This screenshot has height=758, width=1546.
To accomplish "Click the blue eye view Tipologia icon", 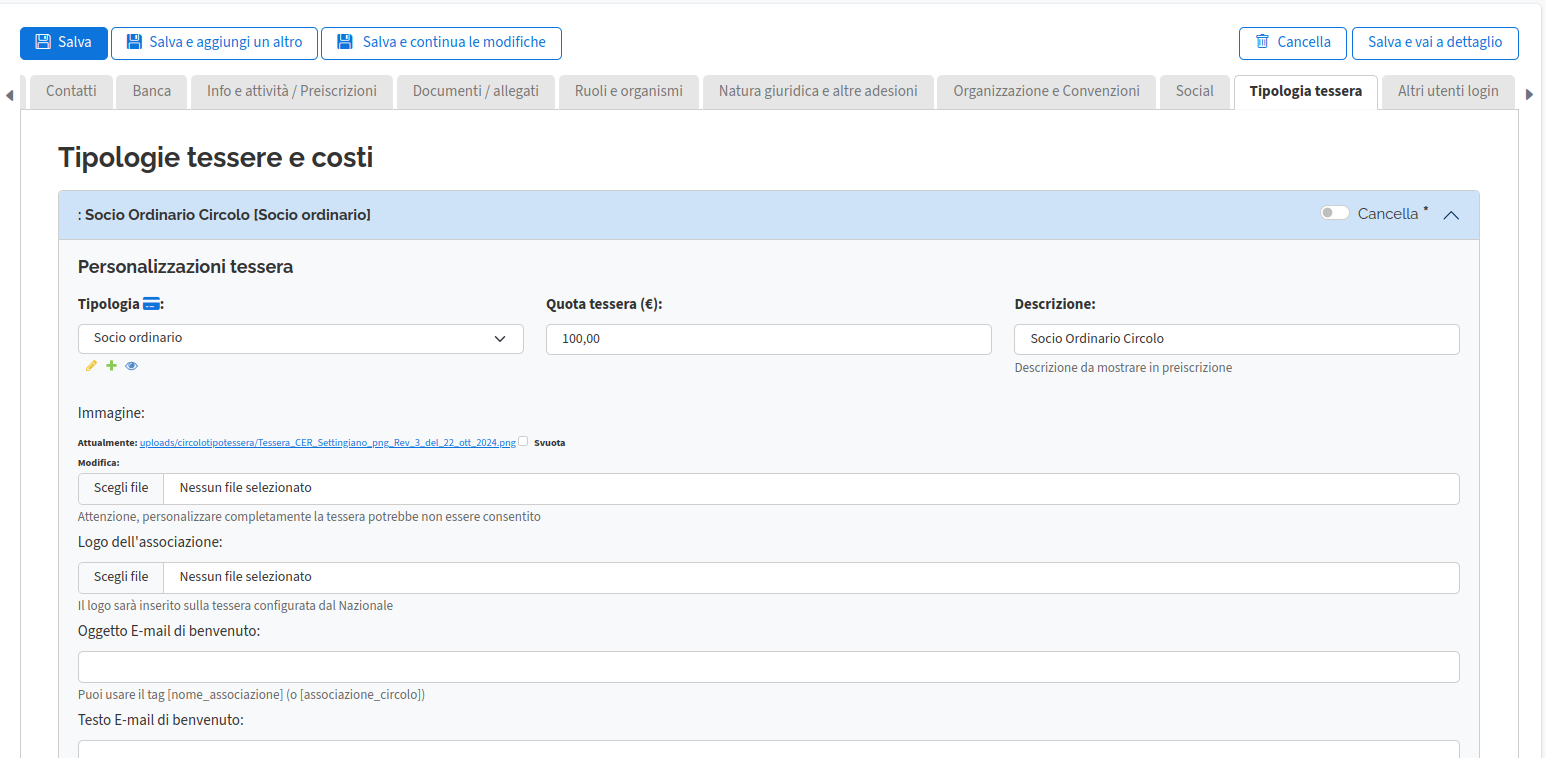I will click(x=131, y=366).
